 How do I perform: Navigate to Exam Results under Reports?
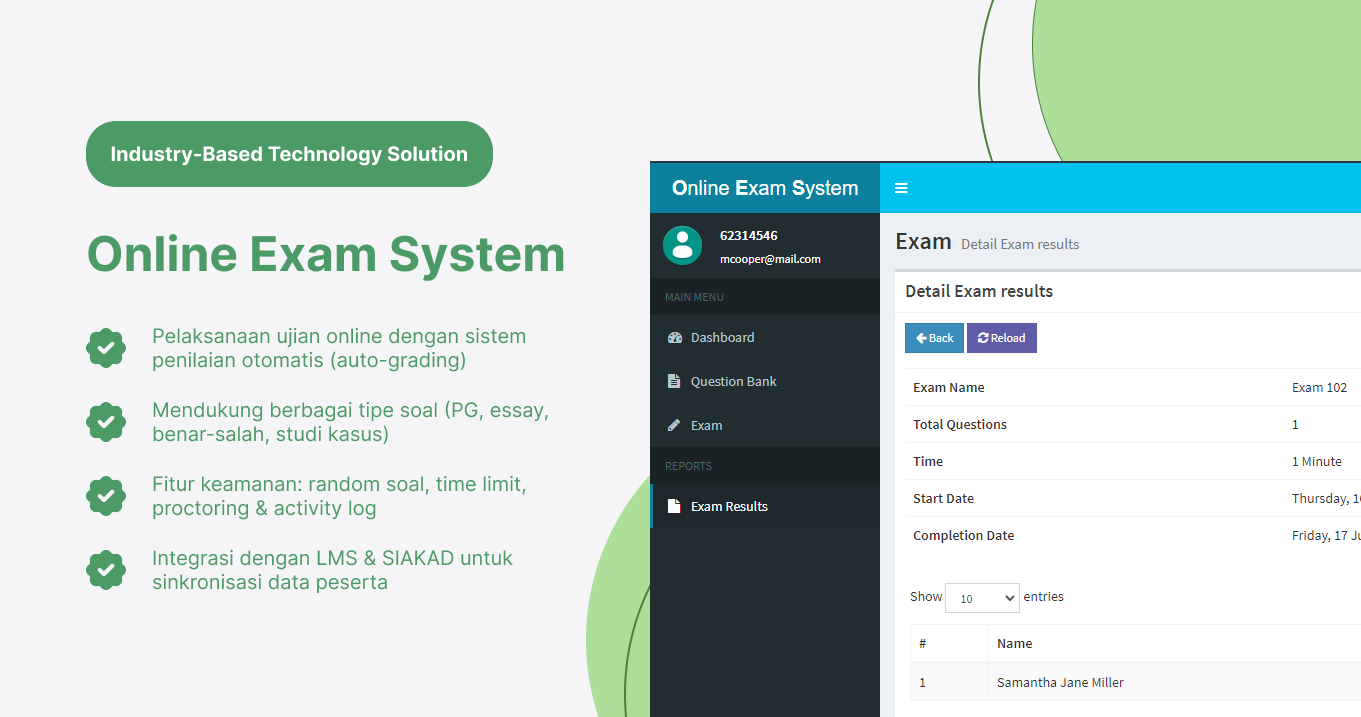coord(729,506)
